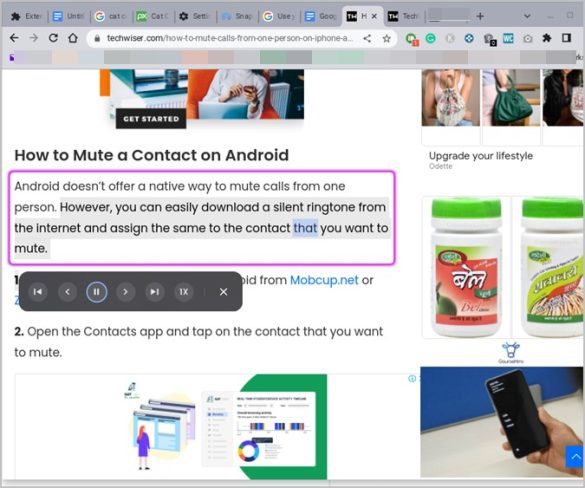Close the Select-to-speak control bar

[x=223, y=292]
